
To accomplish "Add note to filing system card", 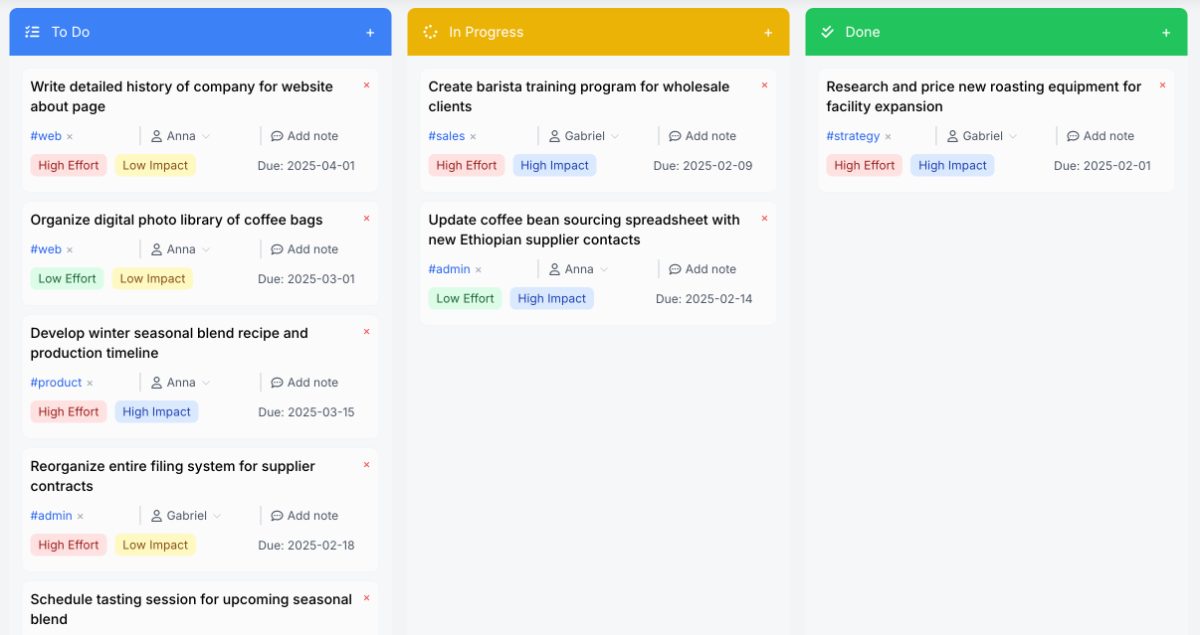I will coord(305,516).
